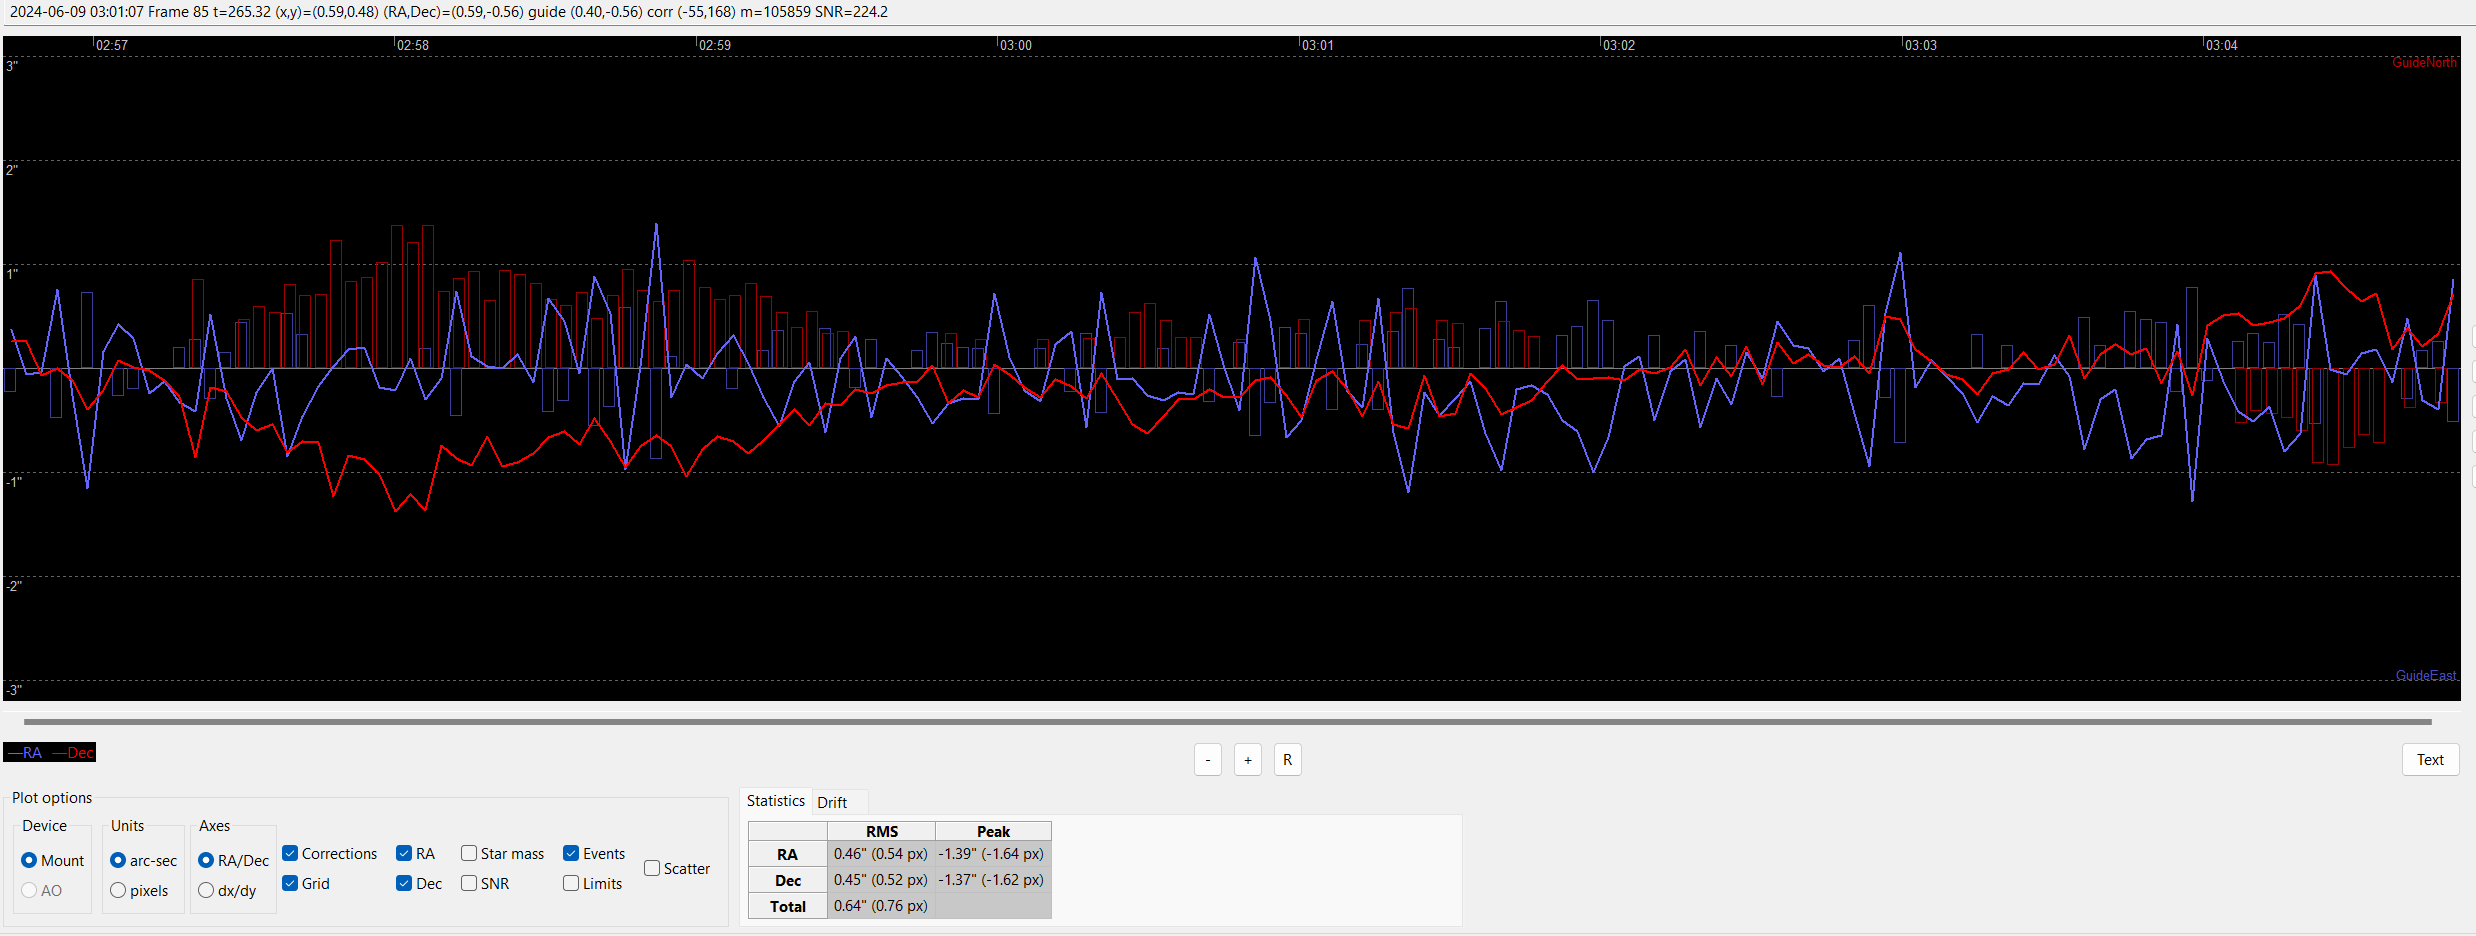Click the minus zoom-out button
2476x936 pixels.
[1208, 760]
